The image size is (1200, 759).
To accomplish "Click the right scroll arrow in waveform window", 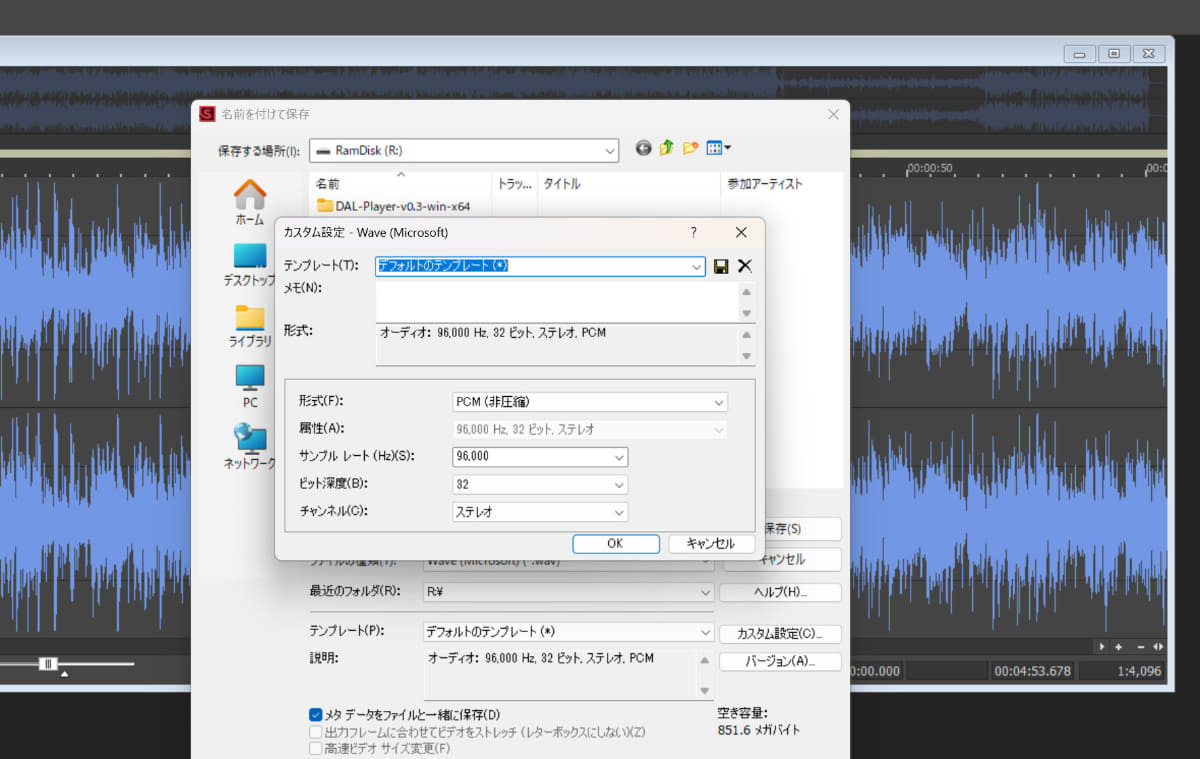I will click(x=1101, y=646).
